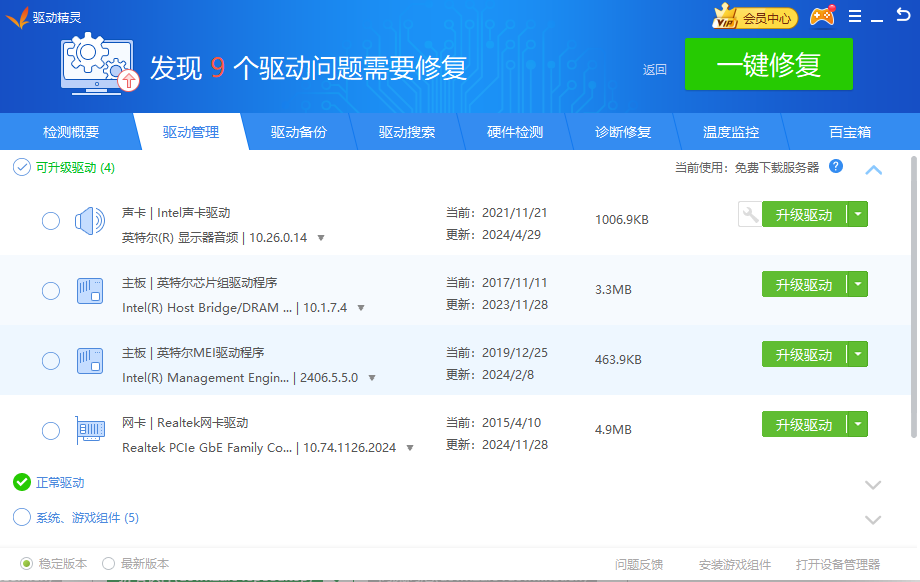
Task: Toggle the 可升级驱动 (4) select-all checkbox
Action: [21, 167]
